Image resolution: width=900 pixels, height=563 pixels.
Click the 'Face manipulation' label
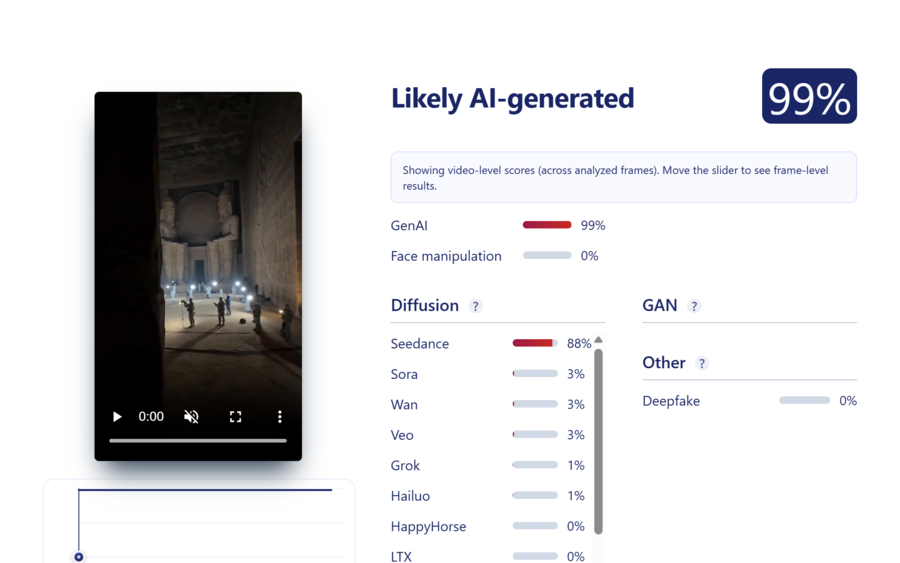click(446, 256)
